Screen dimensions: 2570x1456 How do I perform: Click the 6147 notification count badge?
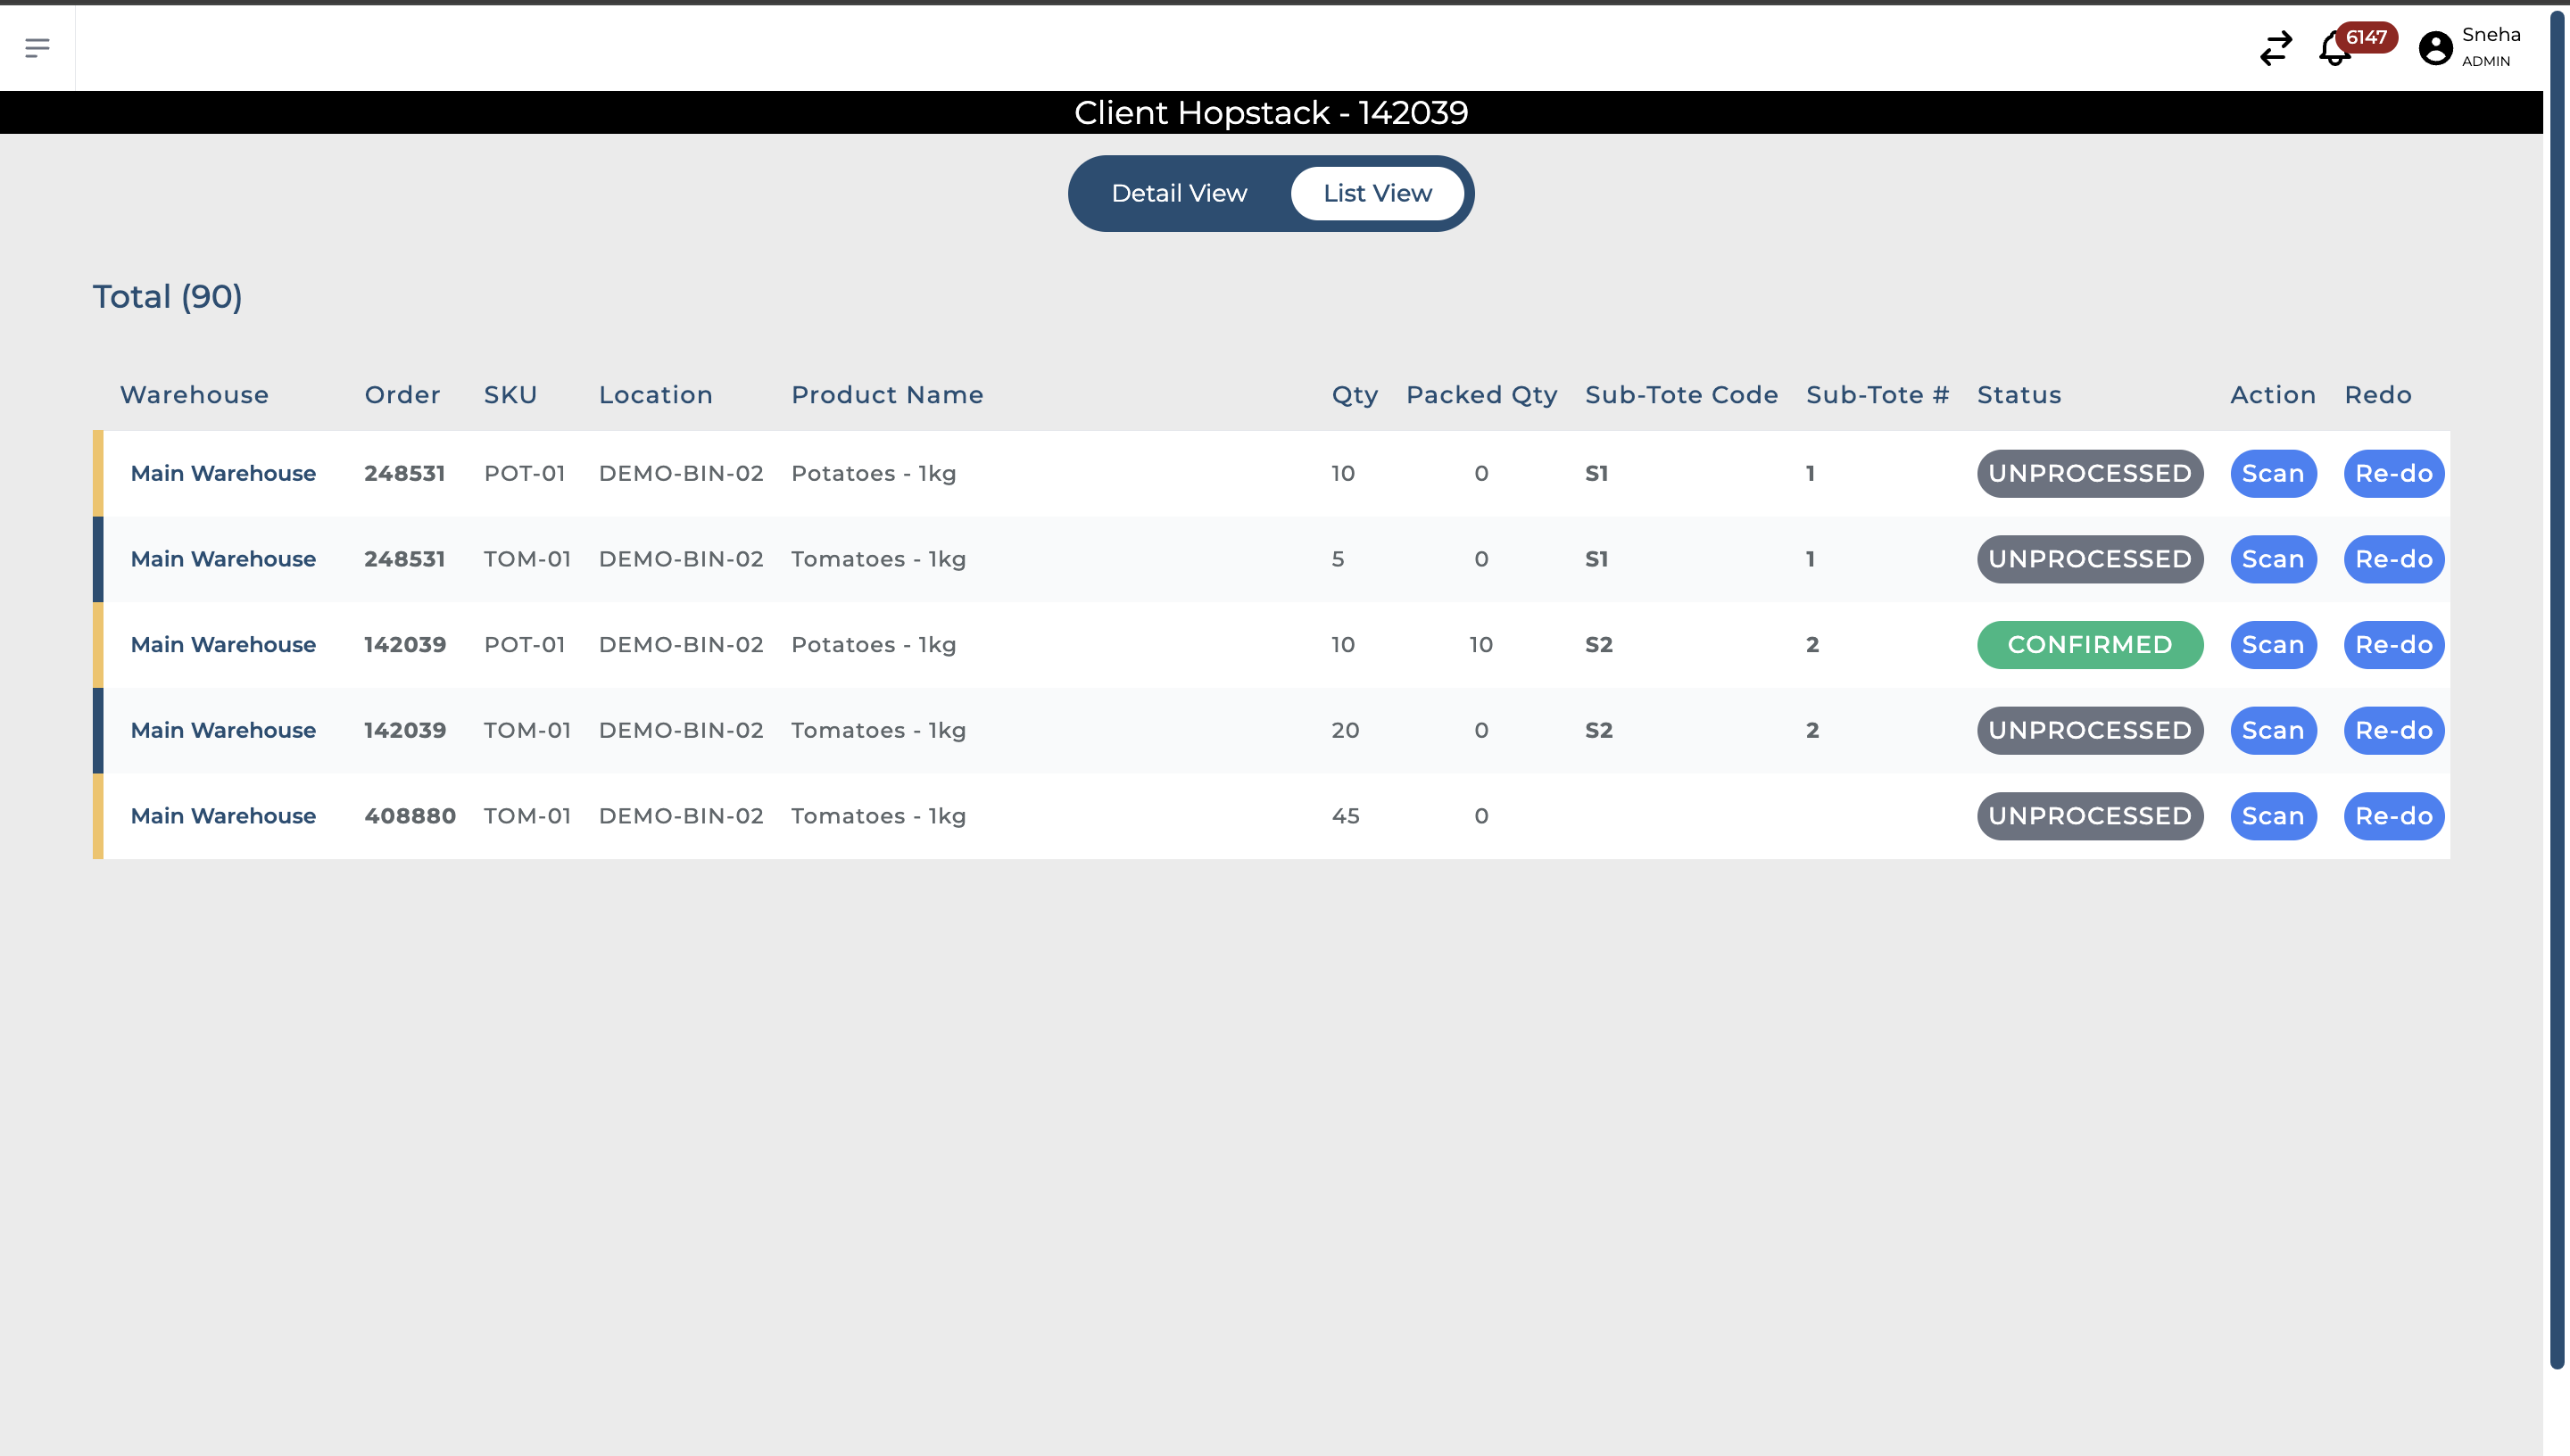2366,37
